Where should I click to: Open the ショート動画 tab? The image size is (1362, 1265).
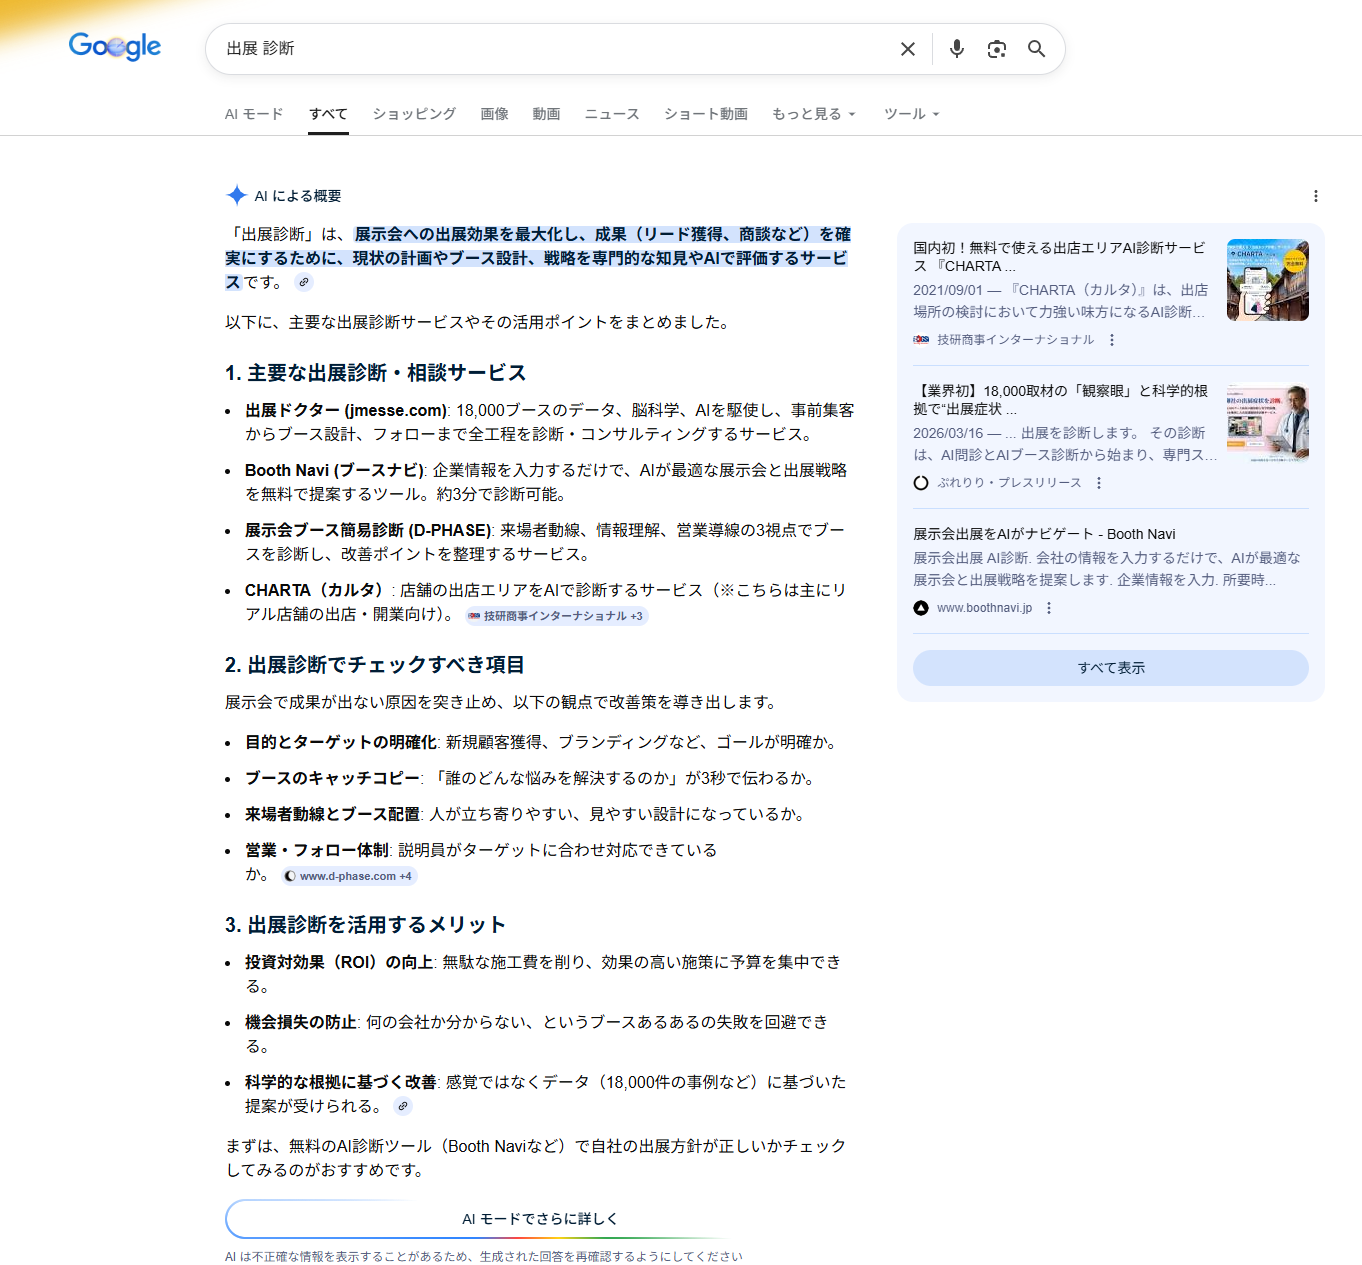706,114
